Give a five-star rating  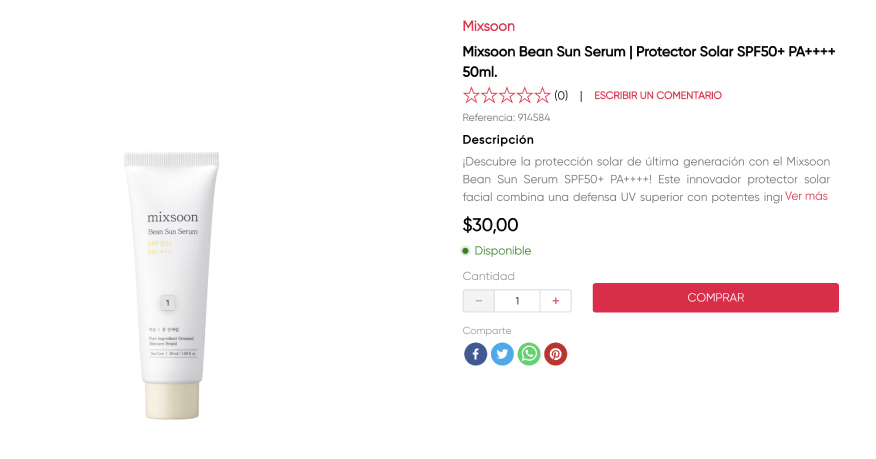point(542,96)
